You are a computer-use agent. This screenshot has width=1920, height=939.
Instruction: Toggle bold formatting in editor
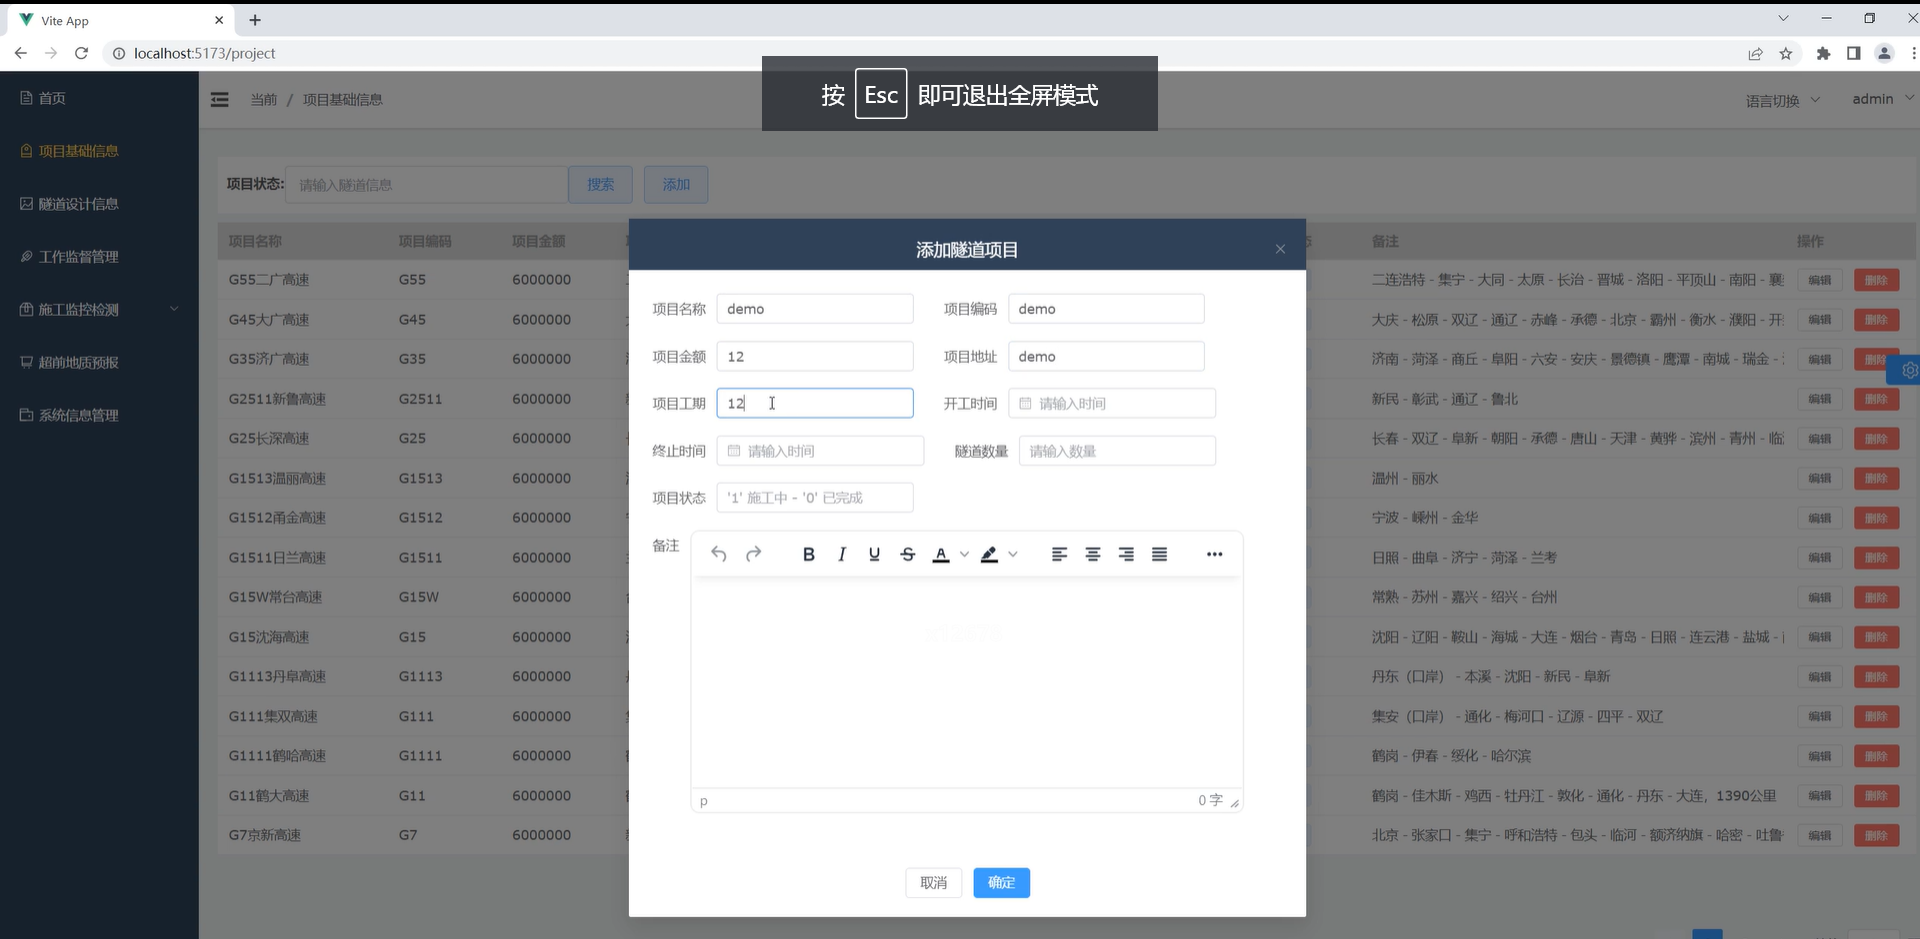pyautogui.click(x=809, y=554)
